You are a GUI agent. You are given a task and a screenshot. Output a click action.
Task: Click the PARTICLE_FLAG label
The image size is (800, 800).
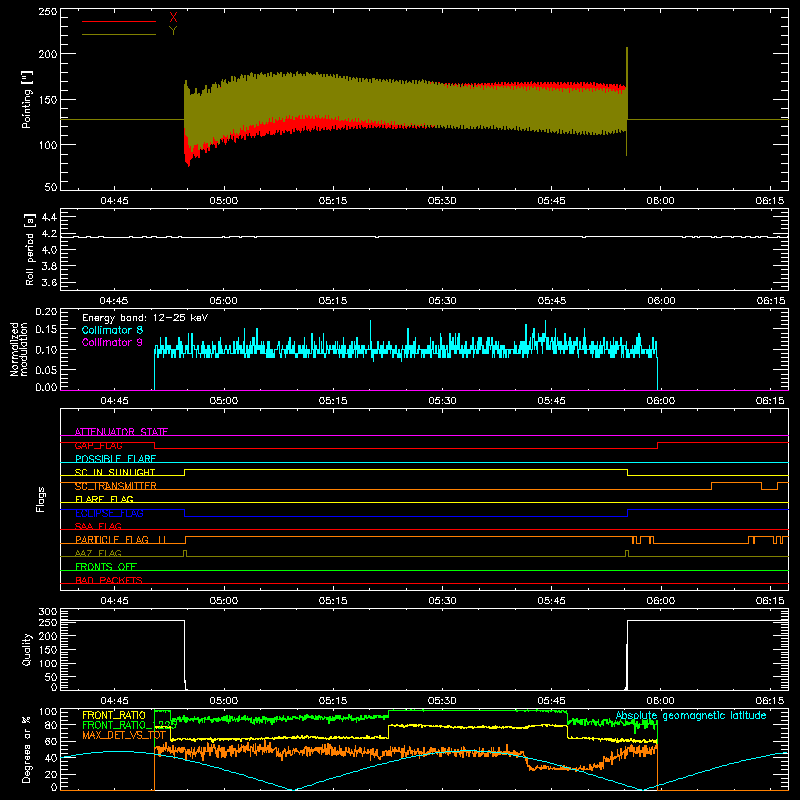(120, 539)
